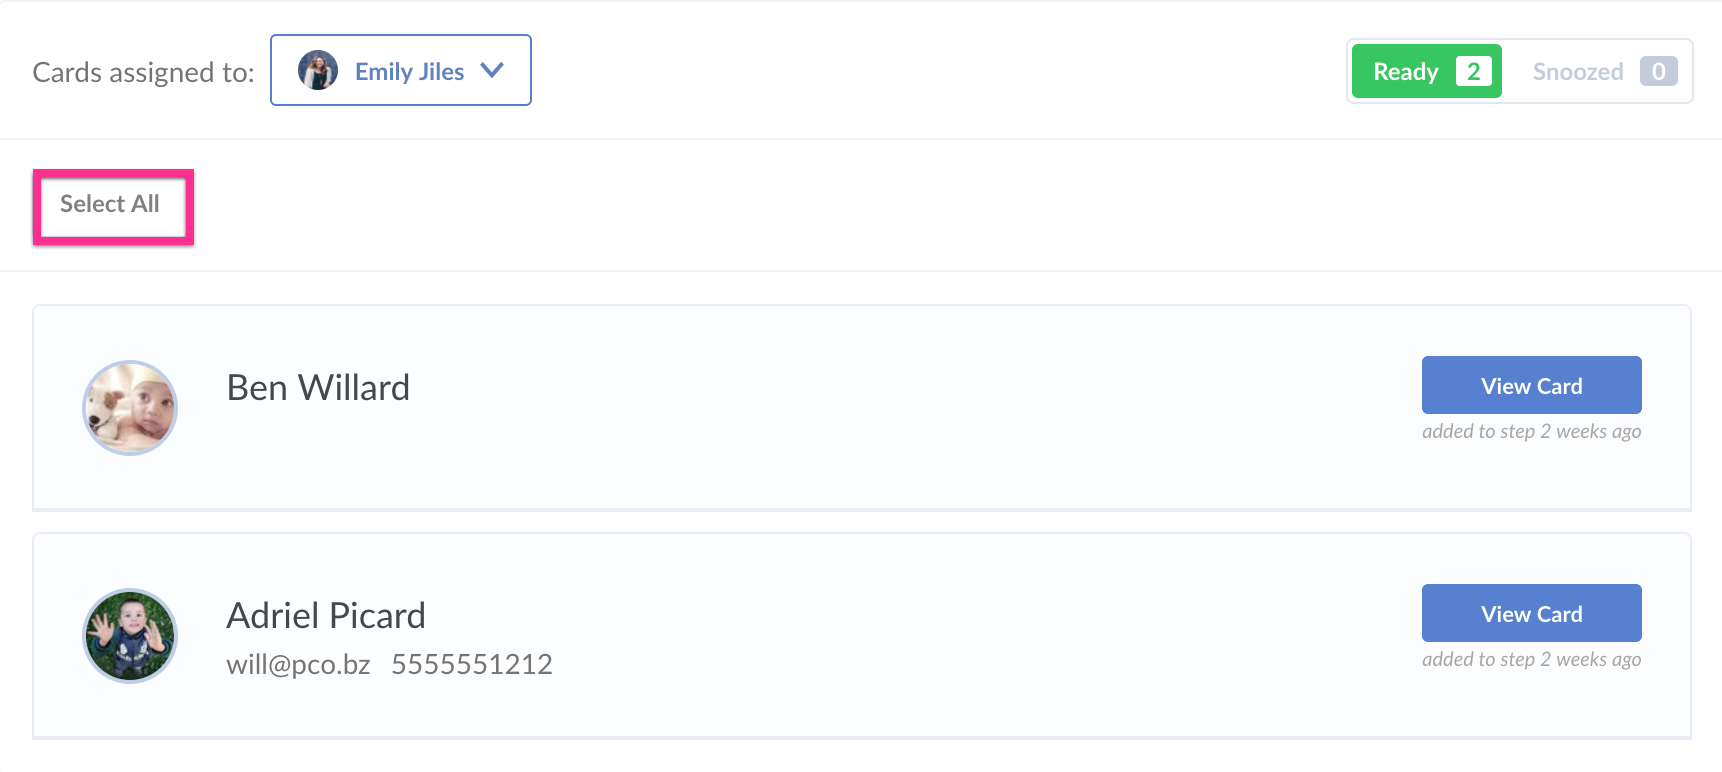Click Emily Jiles' avatar in the assignee selector
The image size is (1722, 772).
(x=317, y=71)
